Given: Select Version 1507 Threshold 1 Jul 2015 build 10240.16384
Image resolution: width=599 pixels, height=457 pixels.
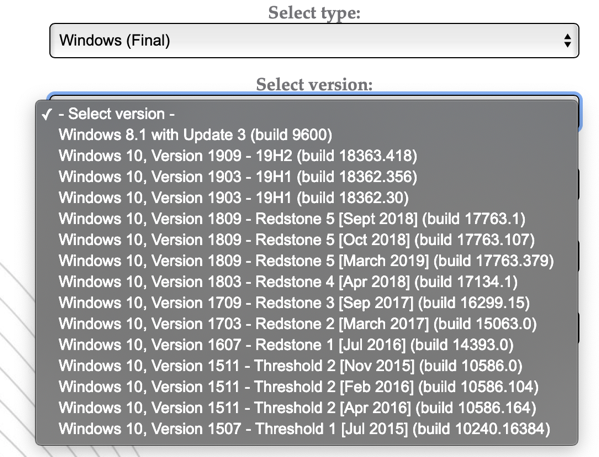Looking at the screenshot, I should 307,429.
